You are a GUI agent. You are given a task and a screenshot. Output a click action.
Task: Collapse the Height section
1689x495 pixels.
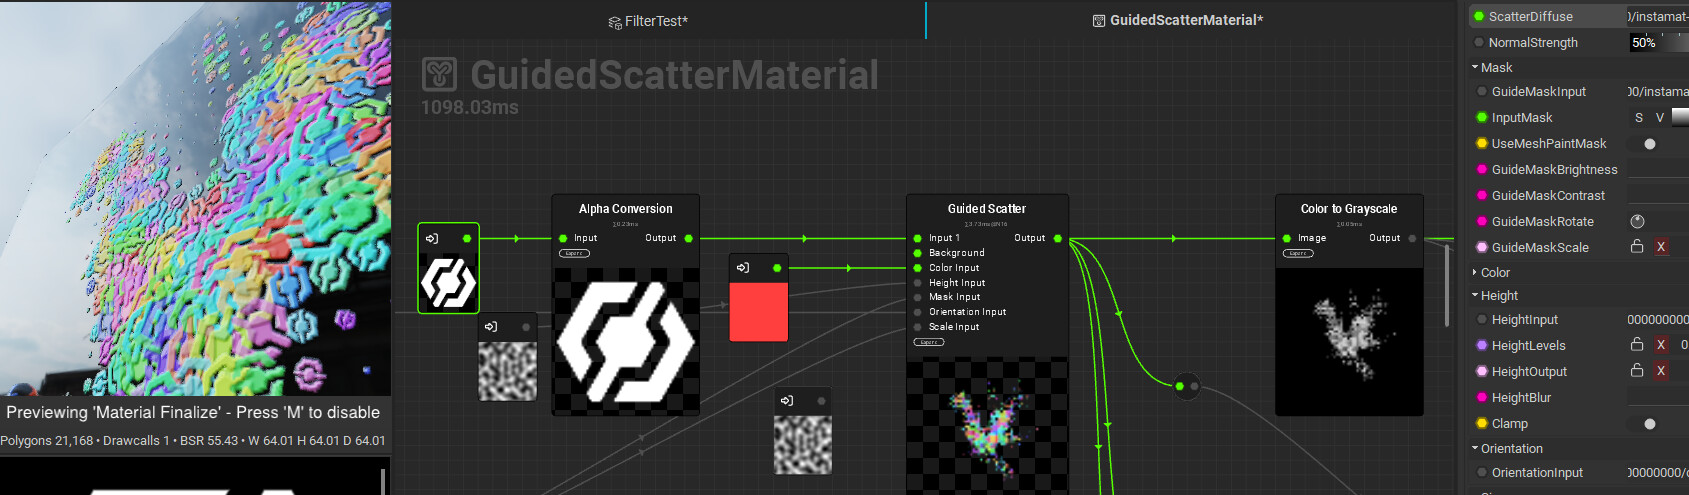[1475, 296]
